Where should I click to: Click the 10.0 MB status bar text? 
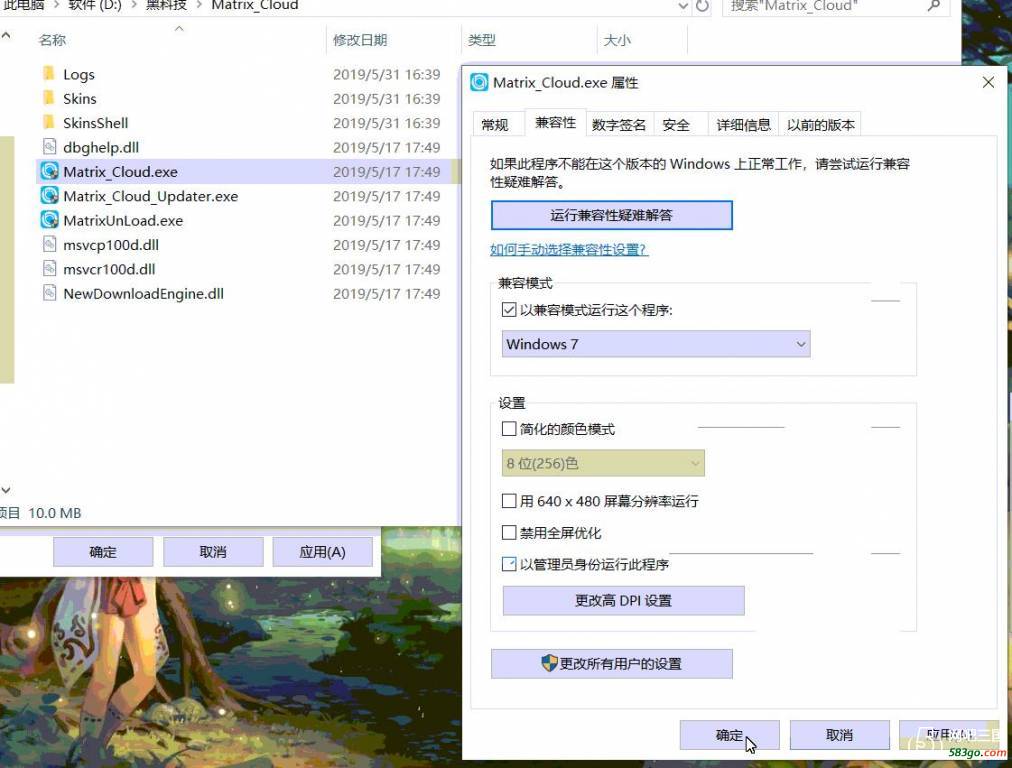55,513
